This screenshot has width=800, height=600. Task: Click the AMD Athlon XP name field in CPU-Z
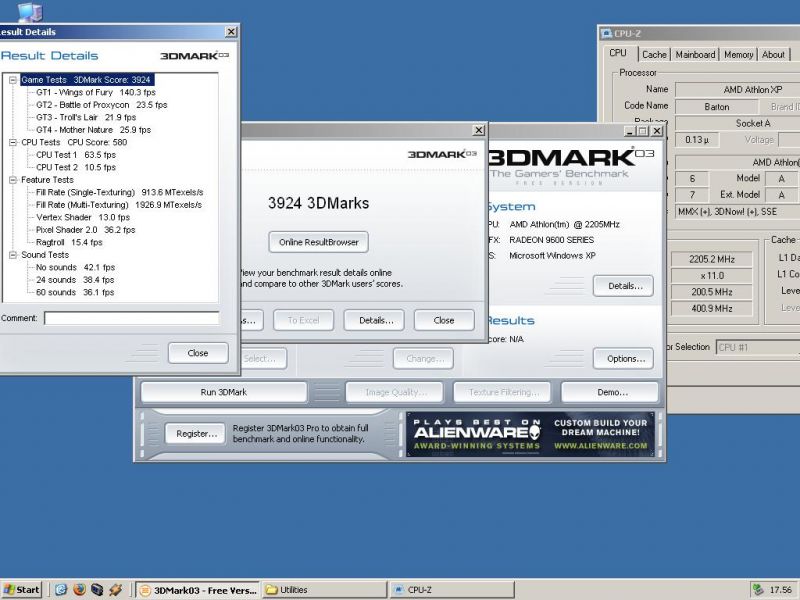(738, 90)
